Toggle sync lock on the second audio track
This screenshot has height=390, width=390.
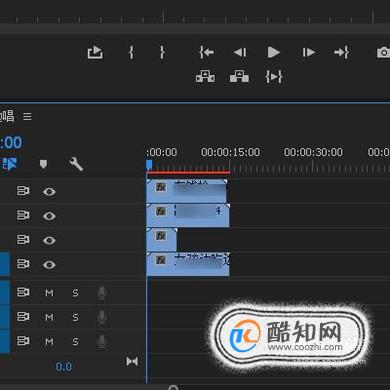(23, 316)
